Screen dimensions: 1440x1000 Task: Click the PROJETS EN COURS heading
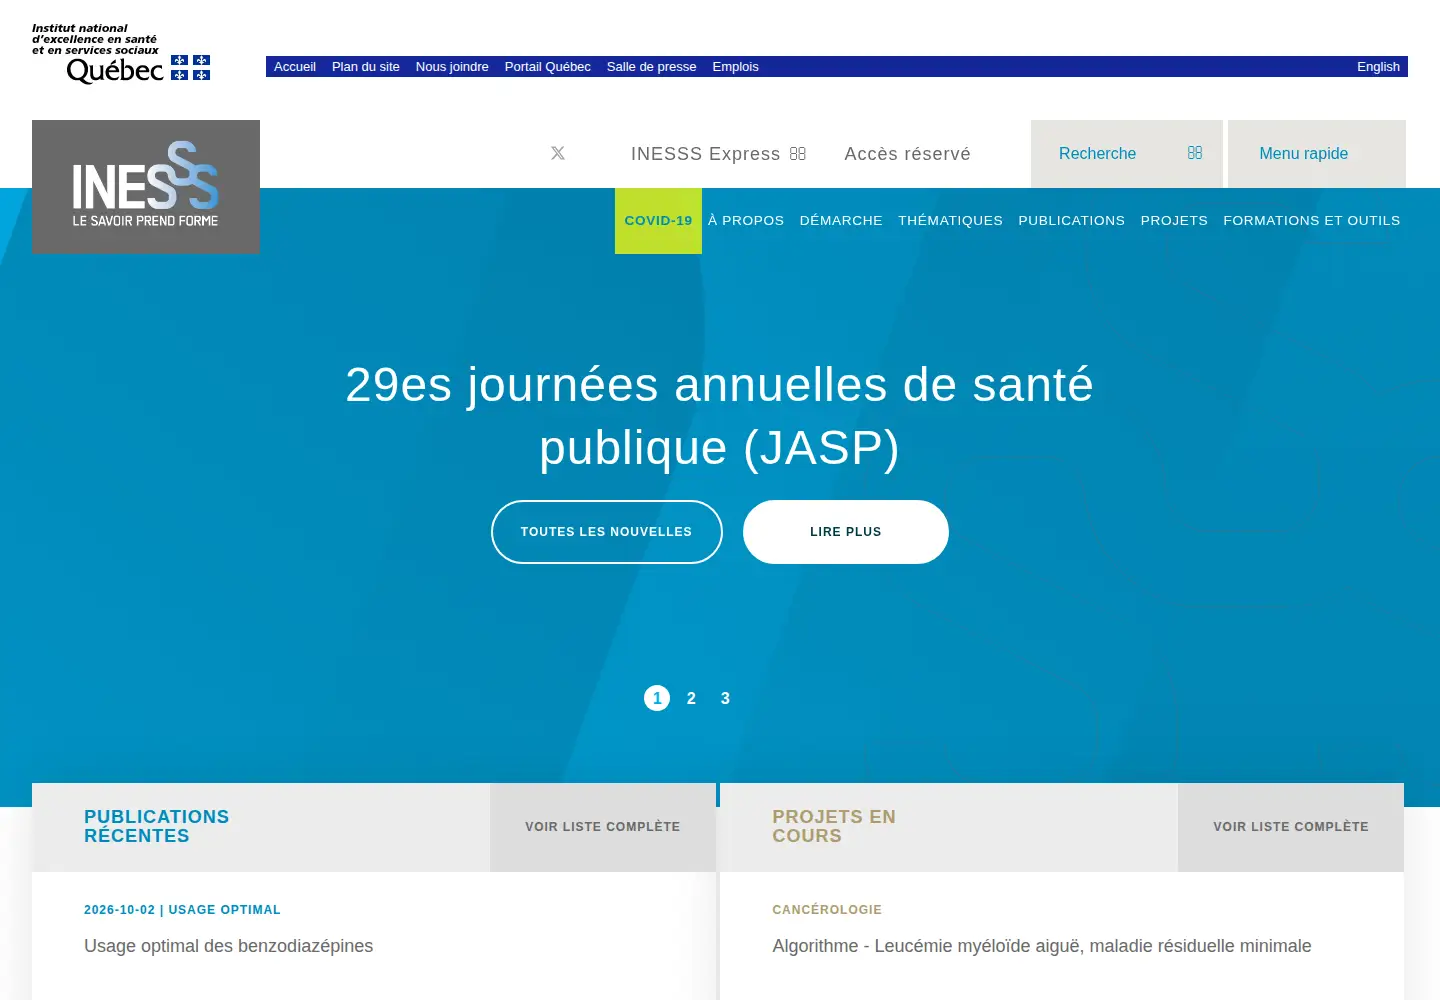834,826
